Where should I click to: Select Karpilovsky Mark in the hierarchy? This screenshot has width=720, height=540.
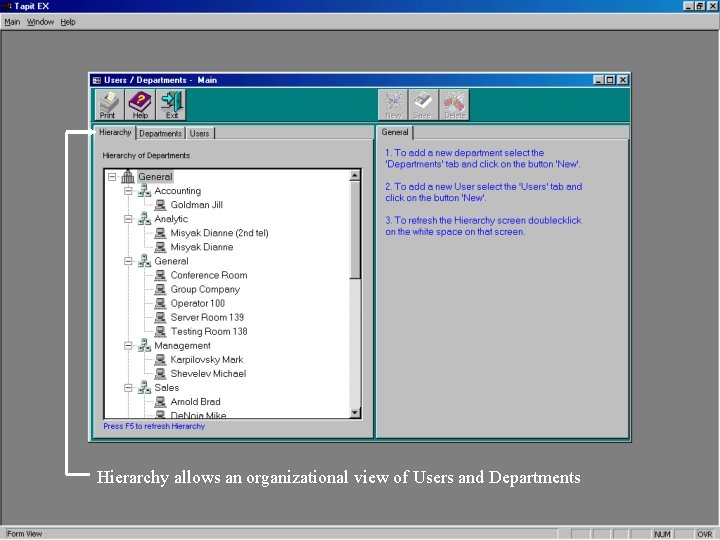(x=207, y=360)
